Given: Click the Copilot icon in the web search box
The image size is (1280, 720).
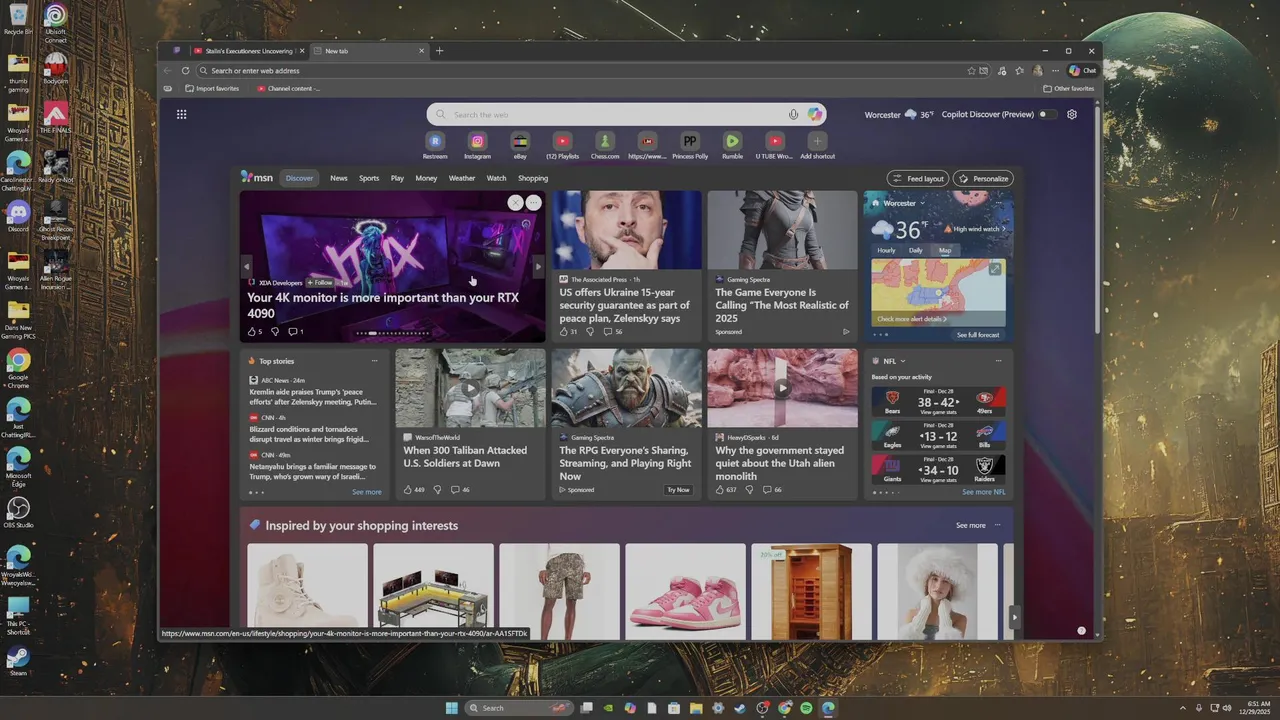Looking at the screenshot, I should tap(815, 114).
